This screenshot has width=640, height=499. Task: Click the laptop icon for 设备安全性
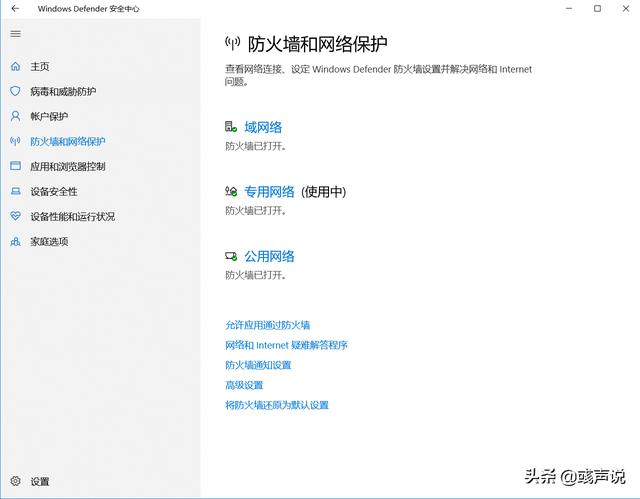[x=16, y=191]
